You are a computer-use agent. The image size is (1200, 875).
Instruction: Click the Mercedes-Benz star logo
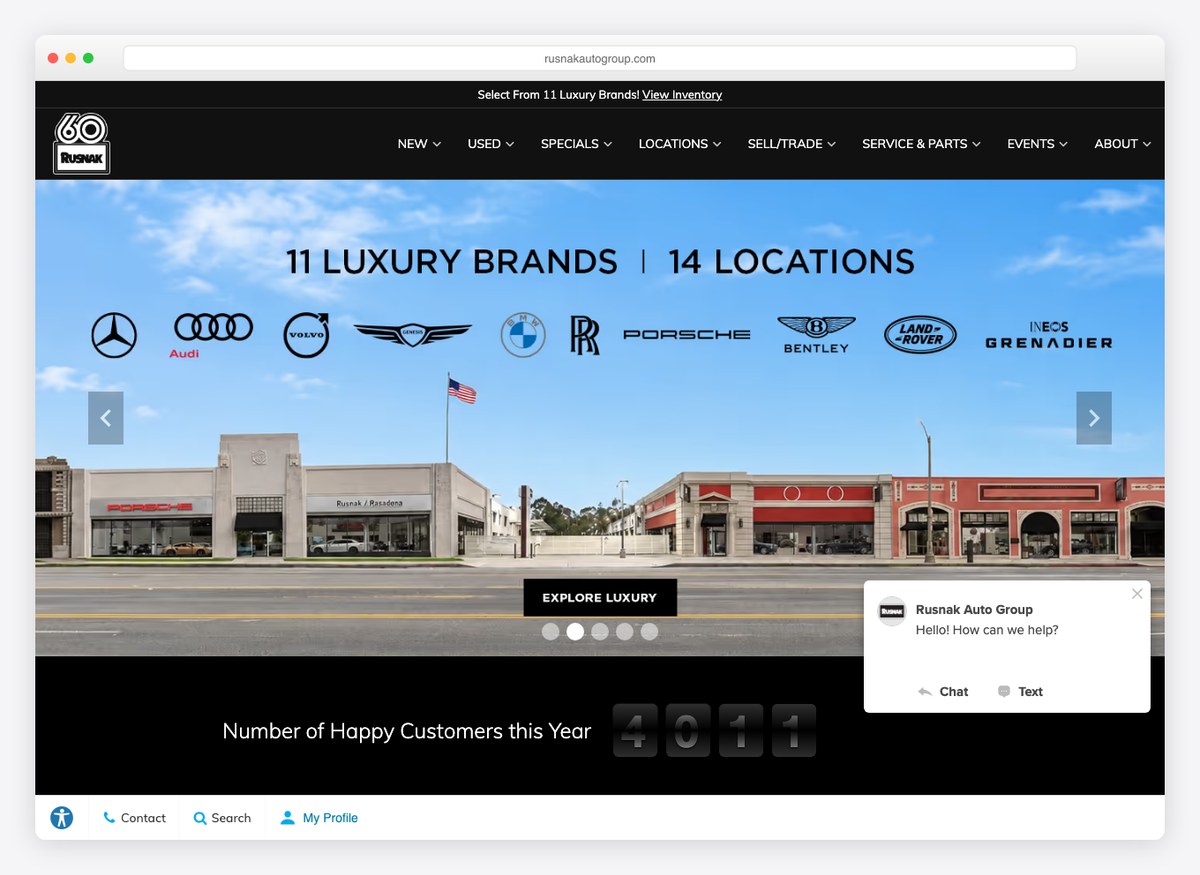click(x=114, y=335)
